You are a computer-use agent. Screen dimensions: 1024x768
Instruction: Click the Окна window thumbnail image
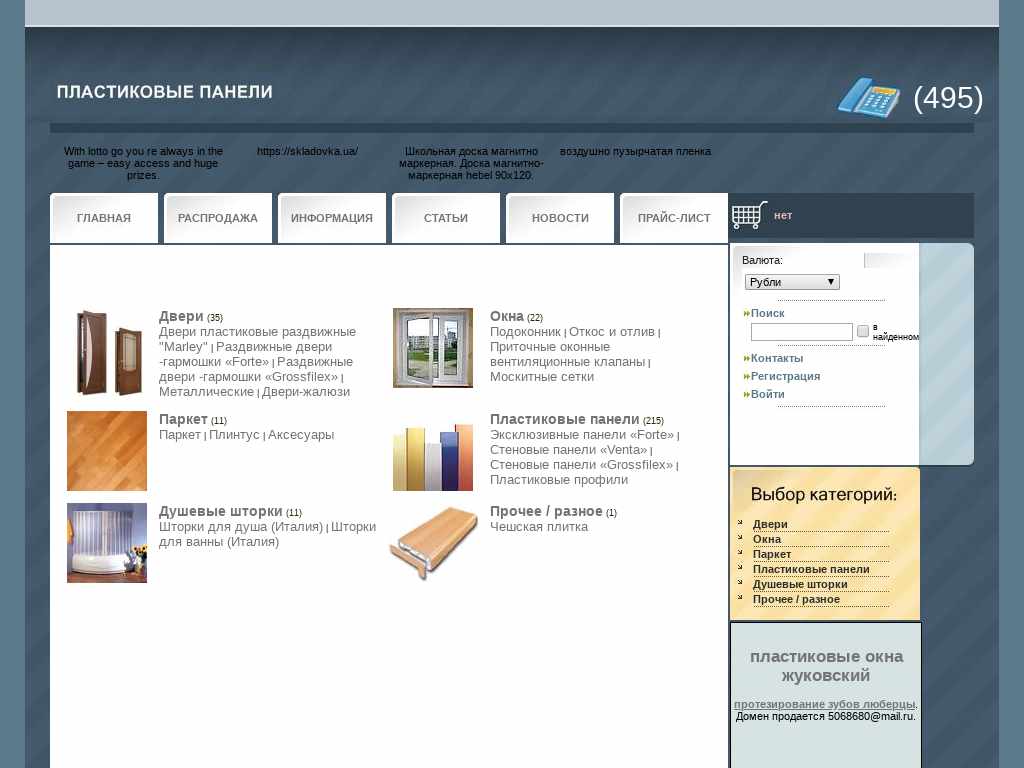point(432,348)
